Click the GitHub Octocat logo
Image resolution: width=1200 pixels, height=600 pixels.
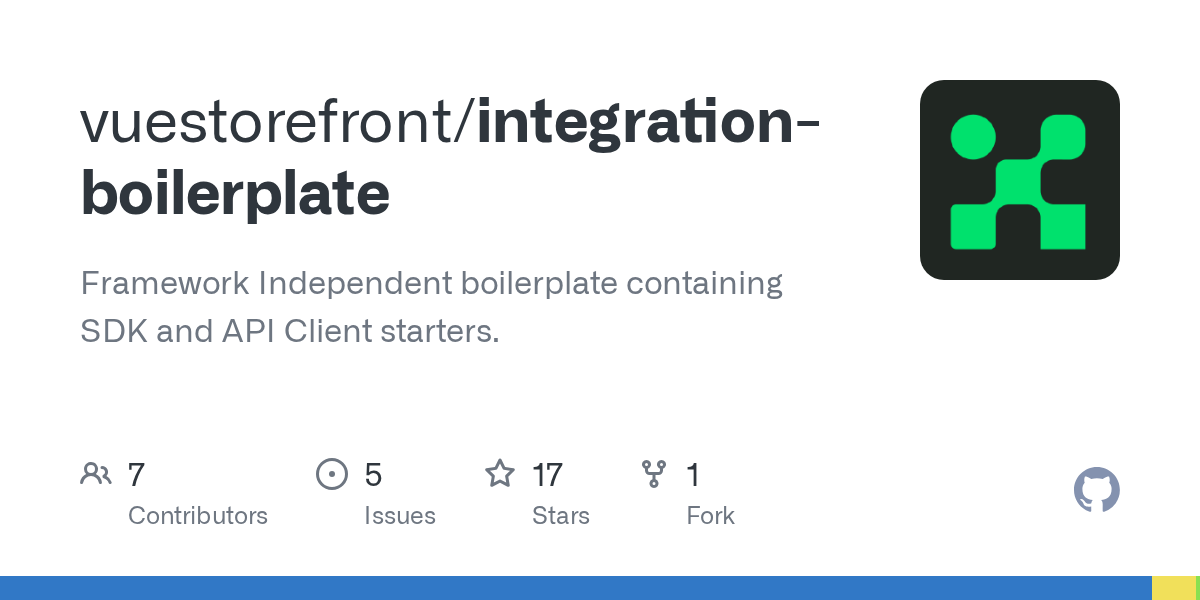pos(1096,490)
